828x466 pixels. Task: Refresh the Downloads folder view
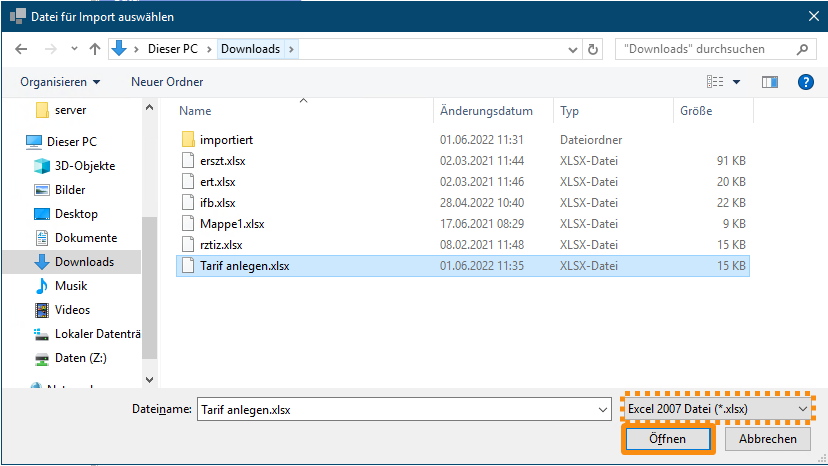pyautogui.click(x=593, y=49)
